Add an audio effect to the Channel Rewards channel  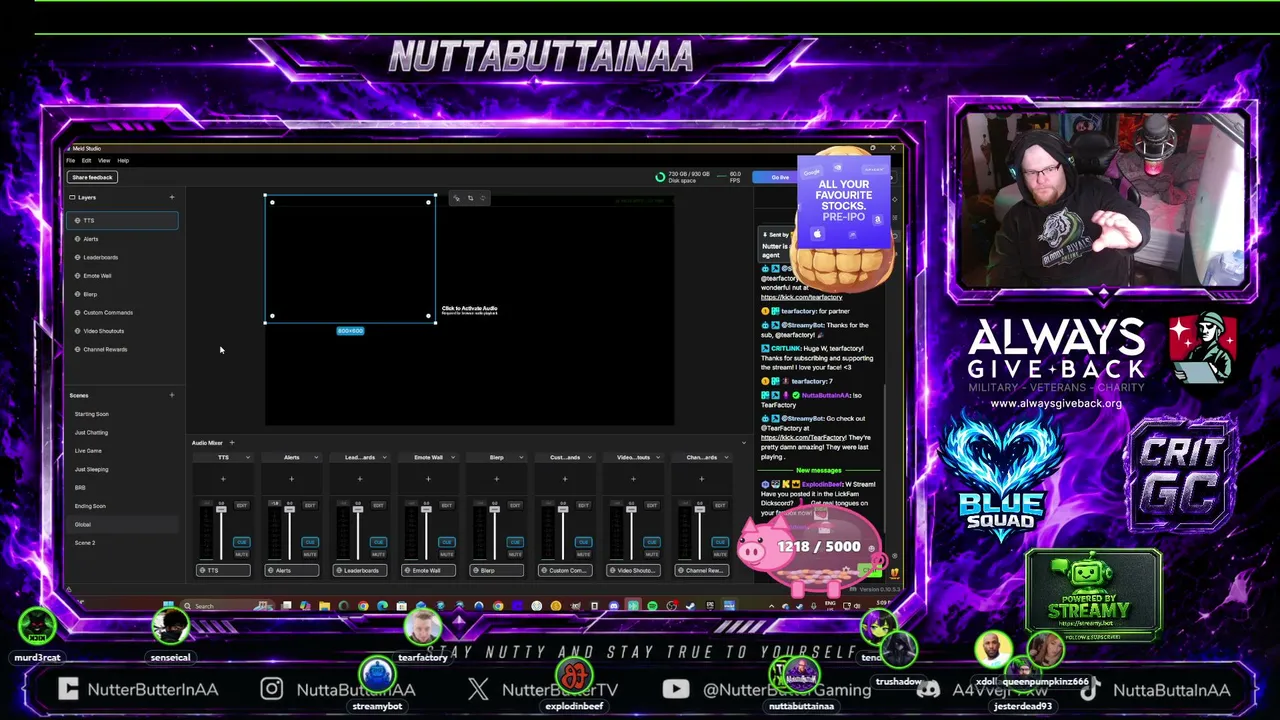click(701, 479)
